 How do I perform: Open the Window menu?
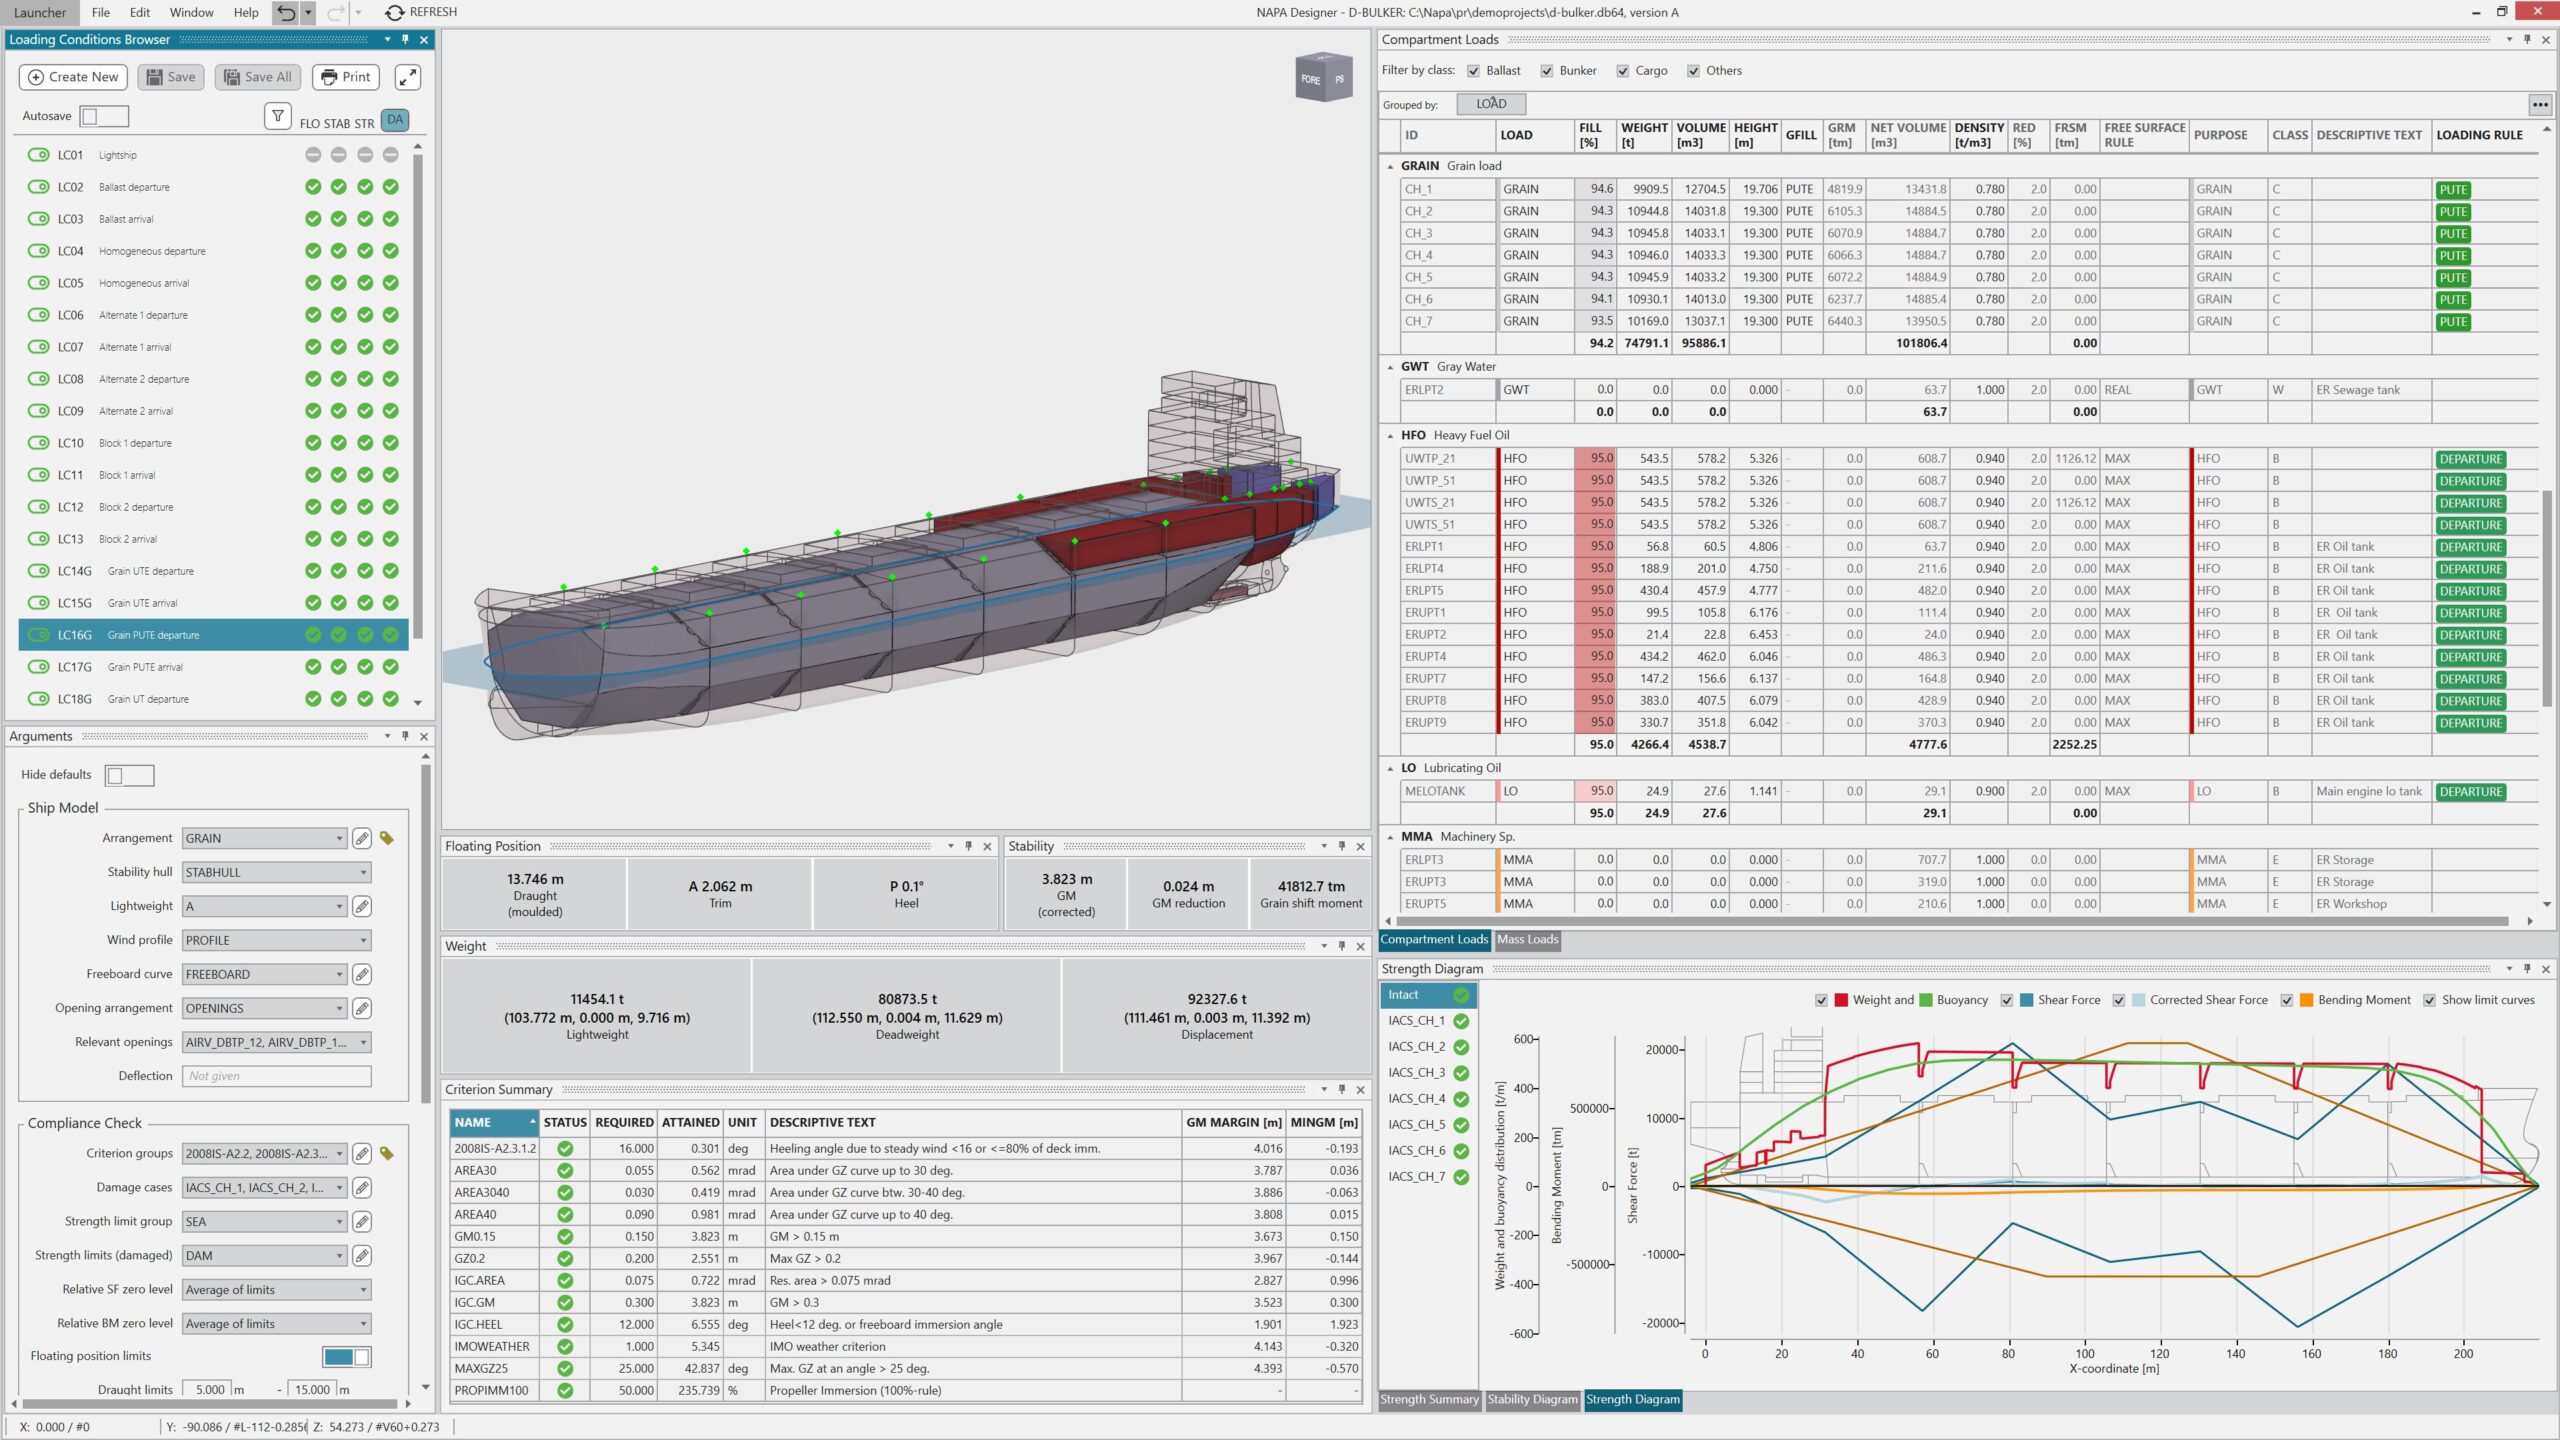[x=191, y=12]
